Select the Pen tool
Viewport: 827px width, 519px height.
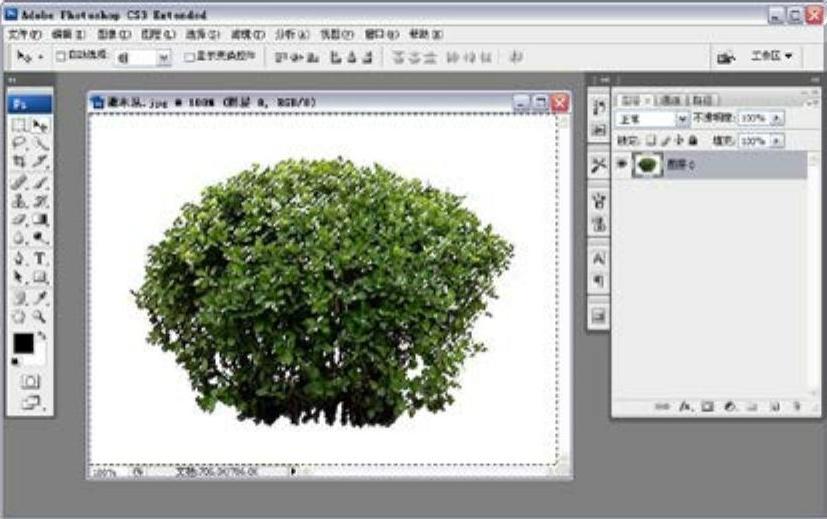pyautogui.click(x=19, y=258)
